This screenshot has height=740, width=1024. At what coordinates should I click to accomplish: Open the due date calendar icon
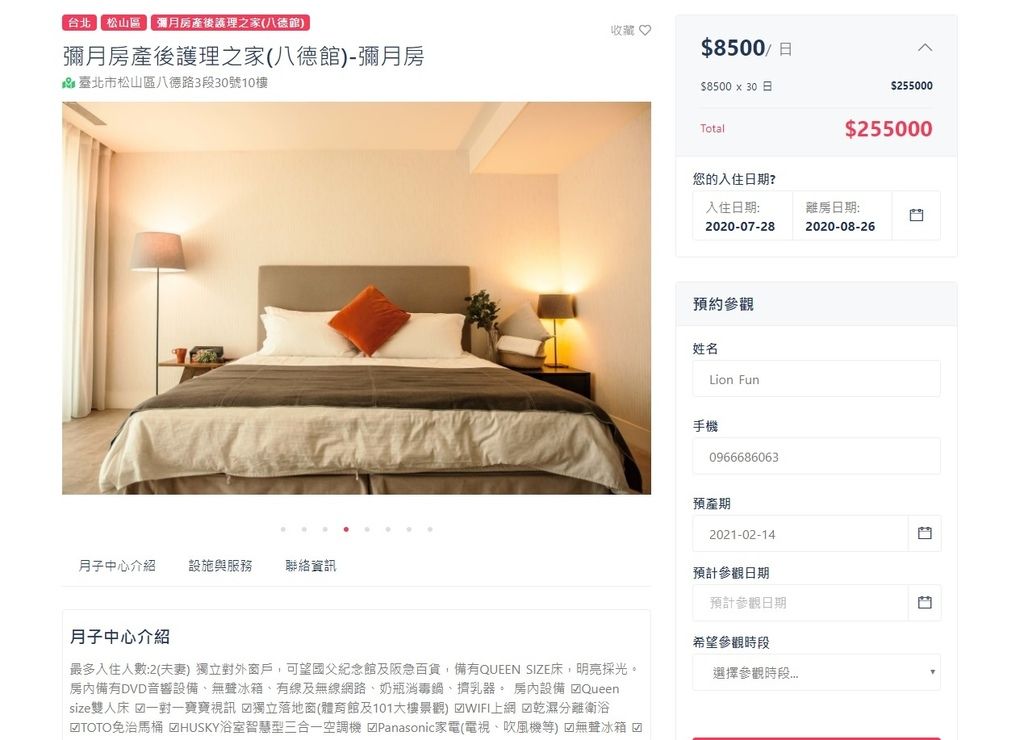pos(925,533)
